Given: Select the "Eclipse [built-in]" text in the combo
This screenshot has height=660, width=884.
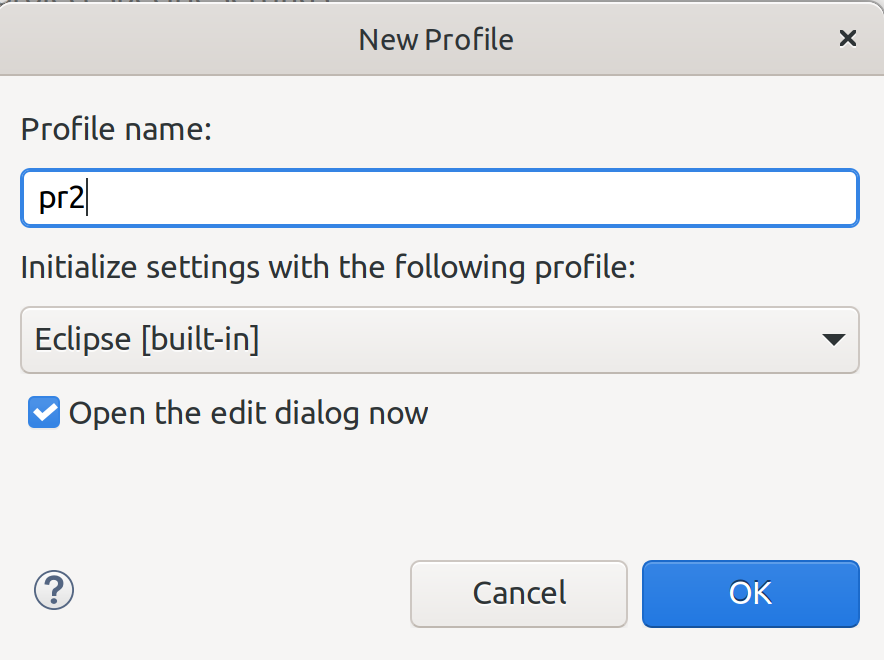Looking at the screenshot, I should click(x=147, y=340).
